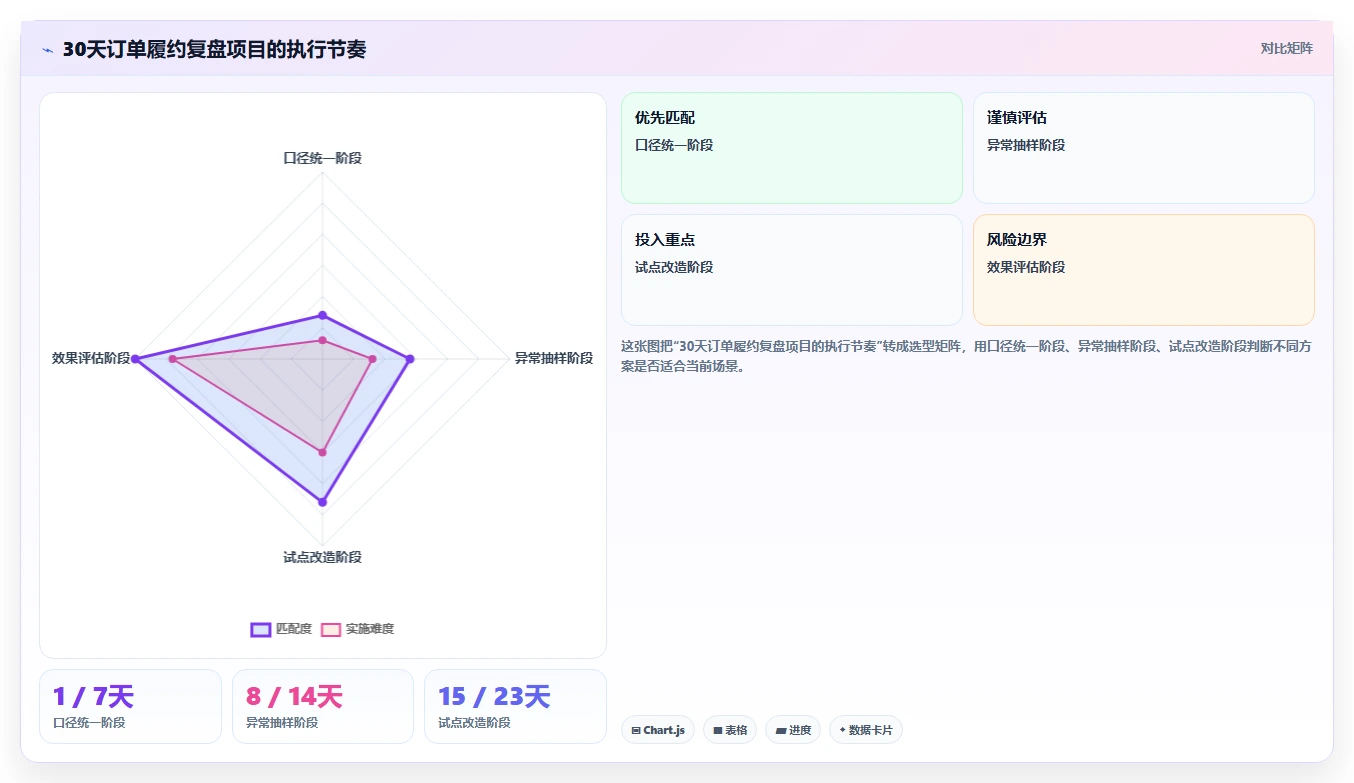This screenshot has height=783, width=1354.
Task: Toggle the 匹配度 legend item
Action: coord(281,629)
